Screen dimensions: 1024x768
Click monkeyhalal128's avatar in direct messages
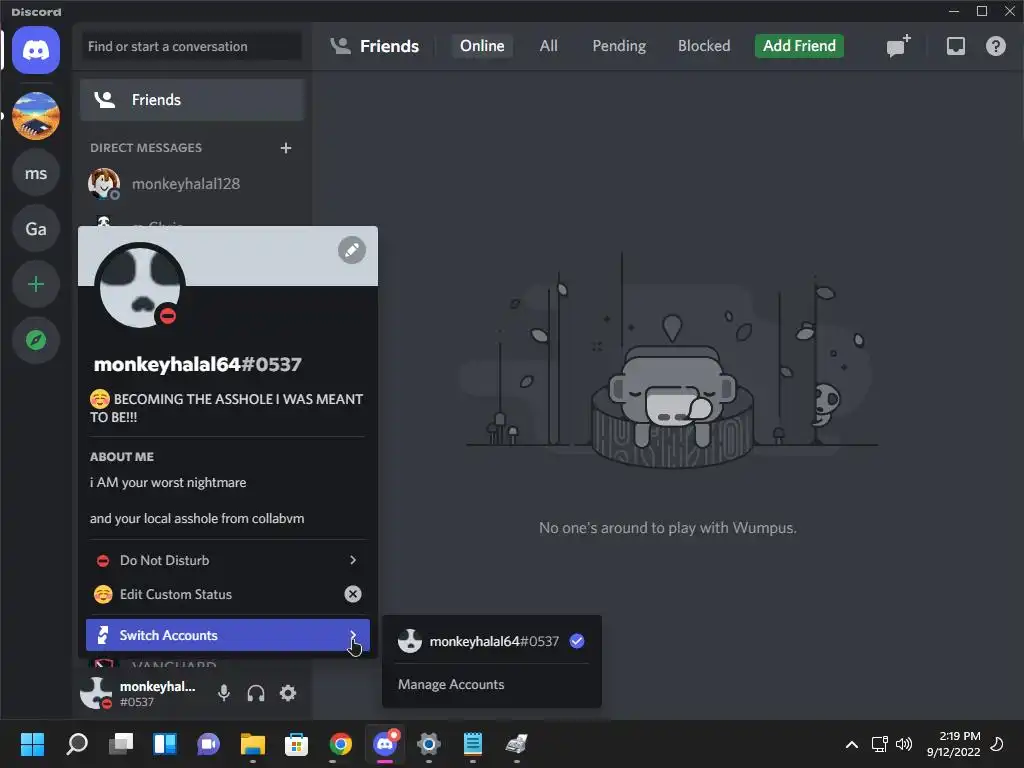(x=104, y=184)
